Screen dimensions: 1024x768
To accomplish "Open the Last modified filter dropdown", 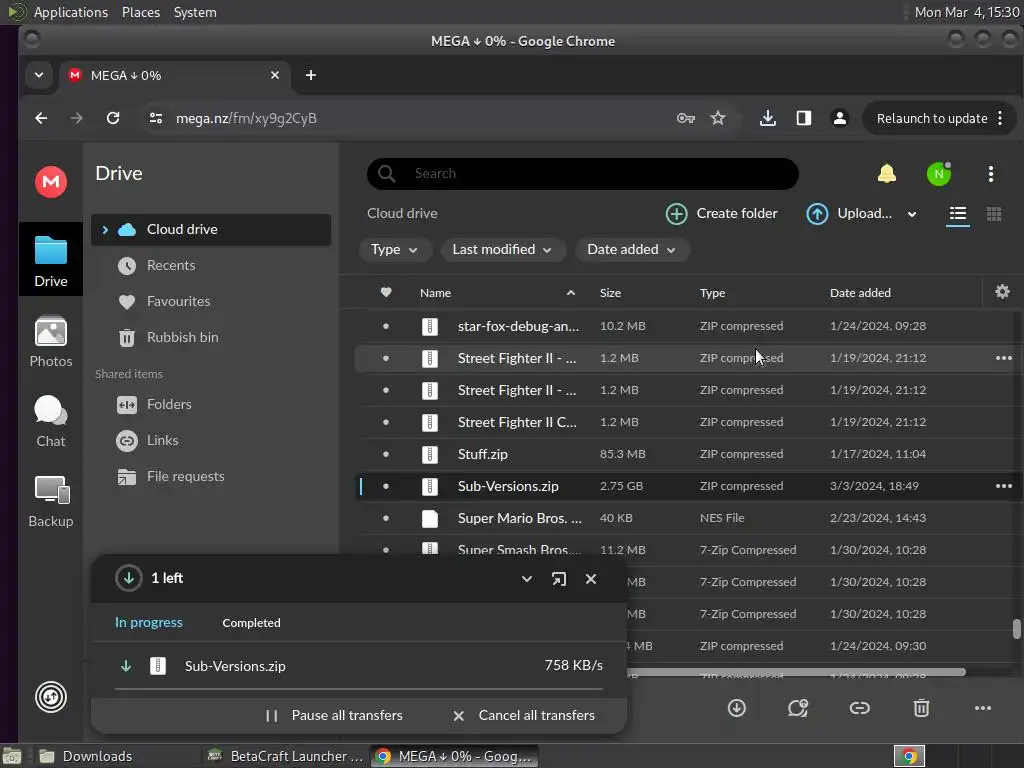I will tap(502, 249).
